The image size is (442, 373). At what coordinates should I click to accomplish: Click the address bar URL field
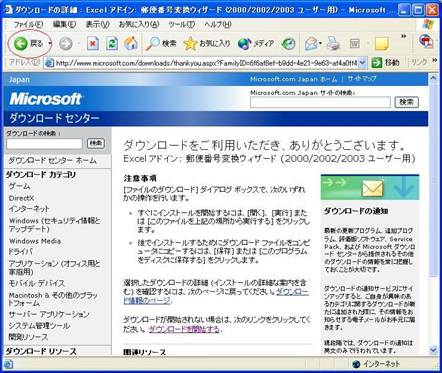click(207, 63)
